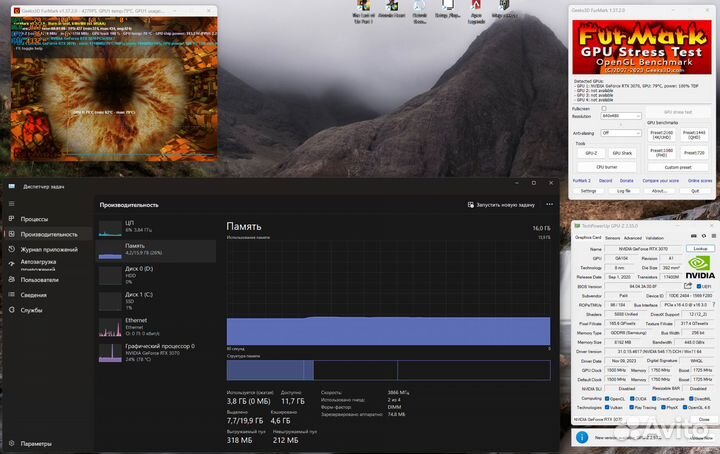Toggle the PhysX checkbox
720x454 pixels.
click(x=663, y=407)
